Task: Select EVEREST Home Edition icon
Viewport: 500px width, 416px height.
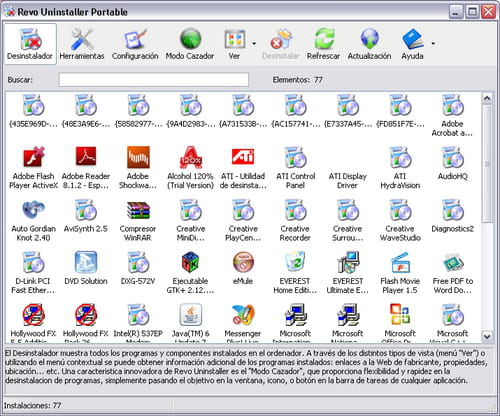Action: tap(295, 262)
